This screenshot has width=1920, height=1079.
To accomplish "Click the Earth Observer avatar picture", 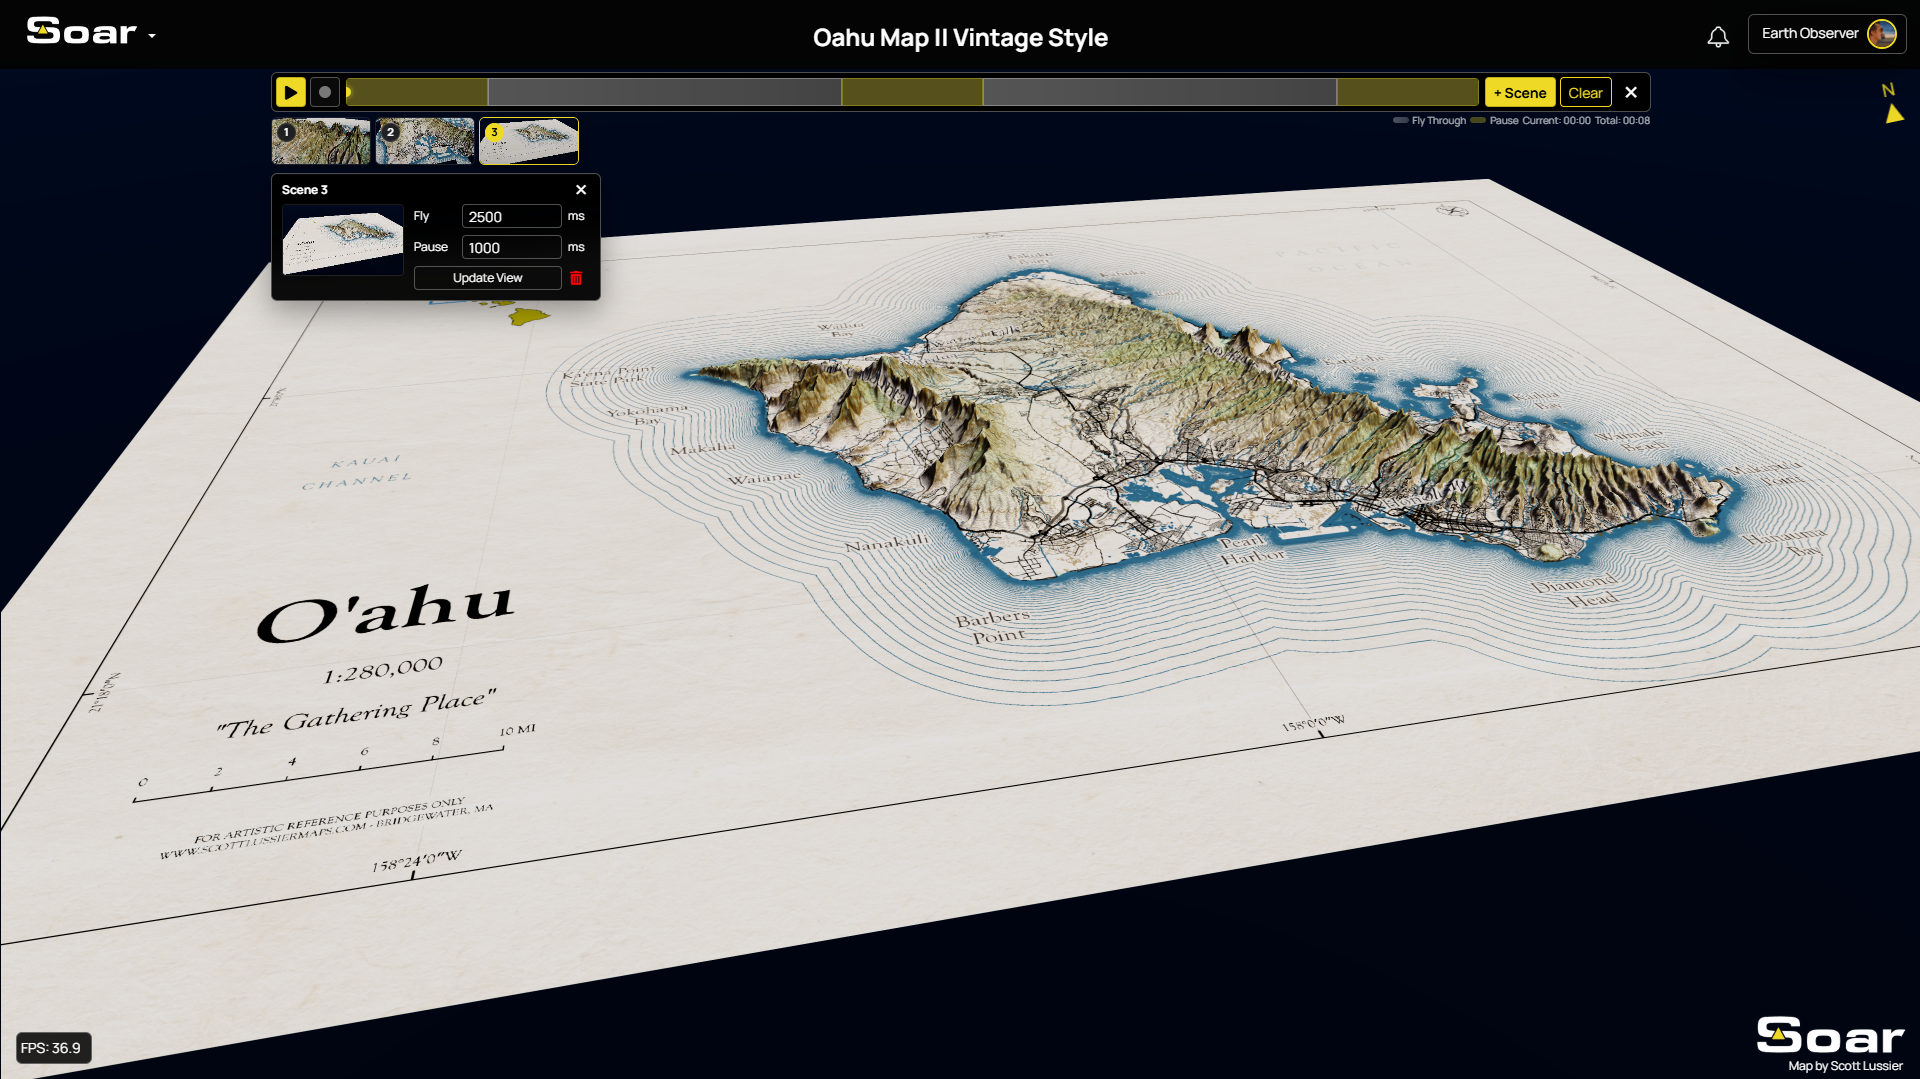I will [x=1881, y=34].
